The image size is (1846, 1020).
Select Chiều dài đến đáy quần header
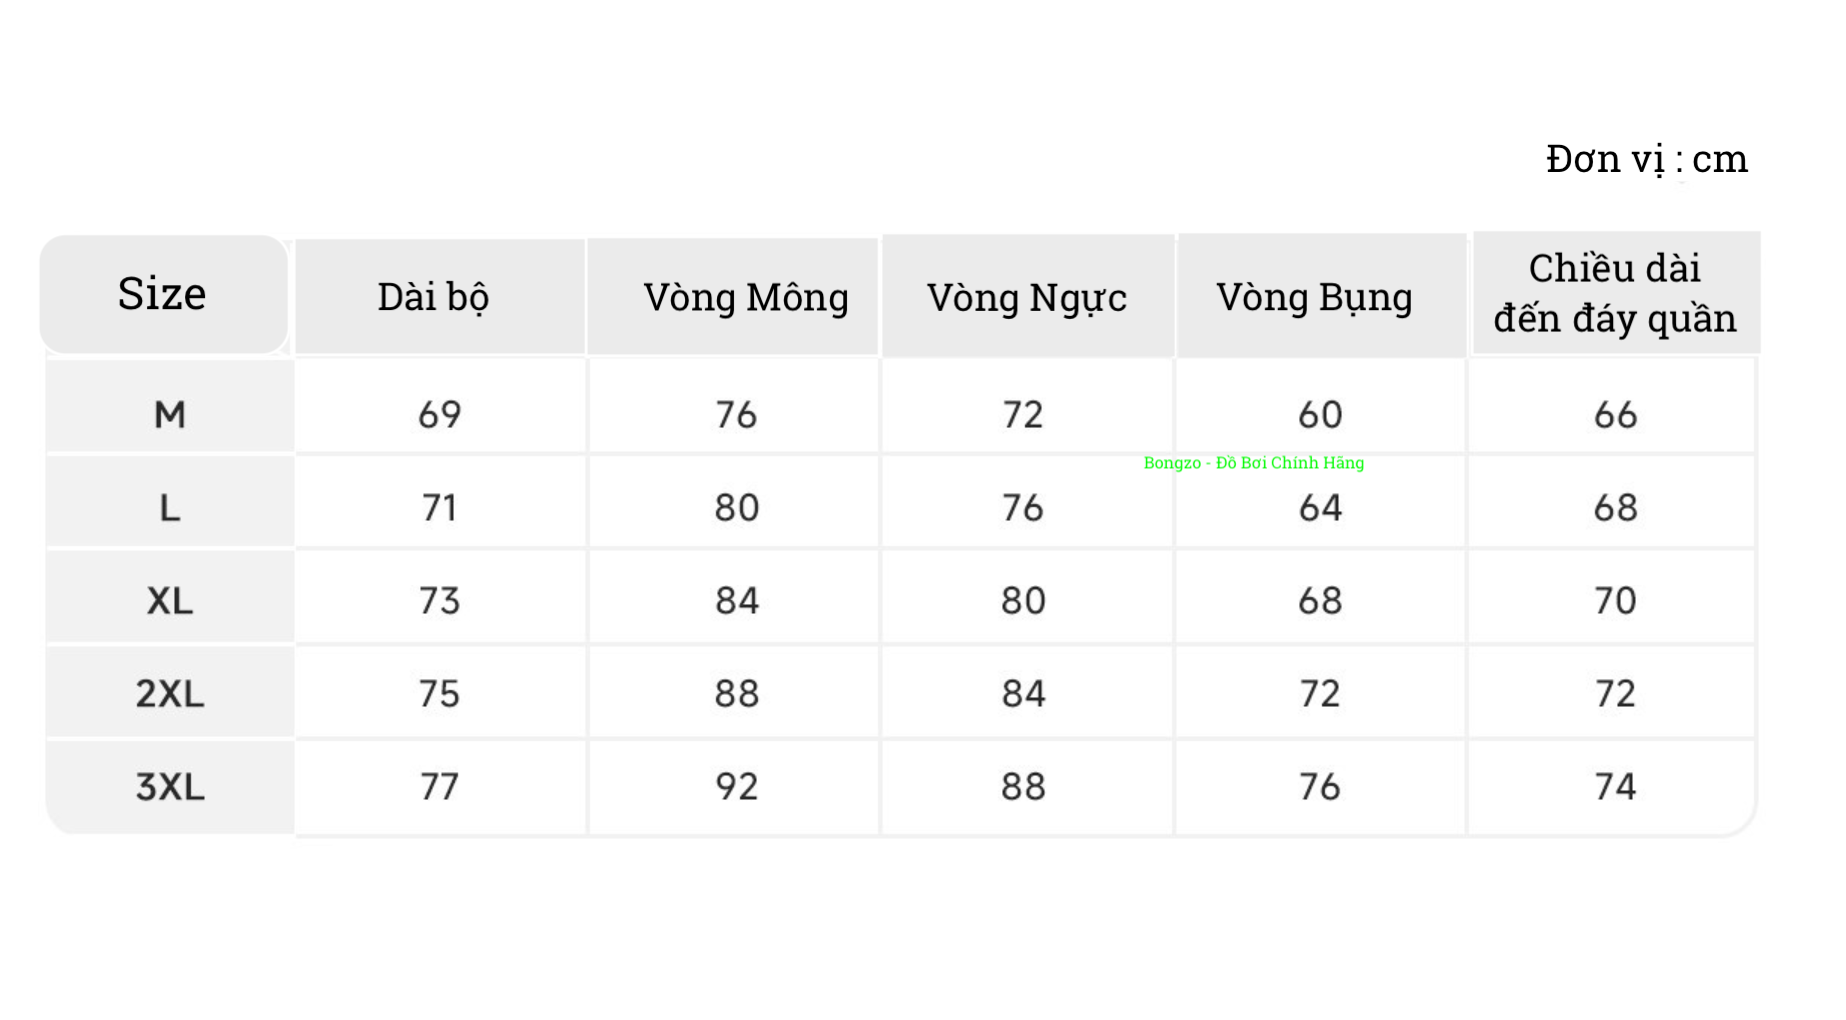[x=1614, y=293]
